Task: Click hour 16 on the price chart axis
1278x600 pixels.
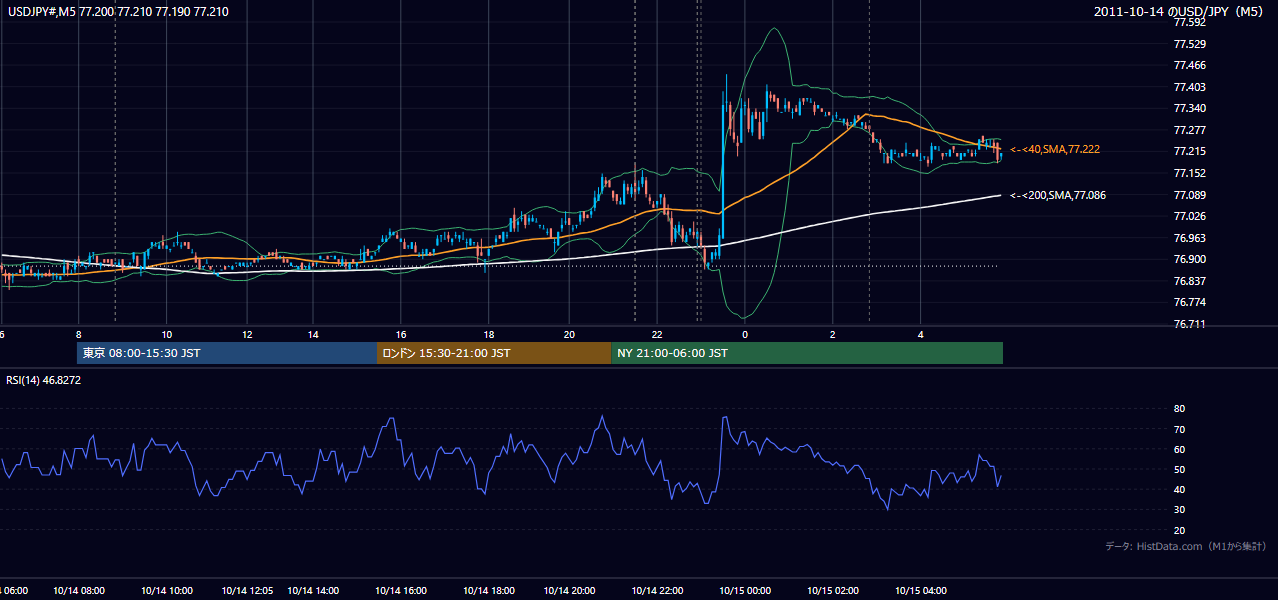Action: pos(400,334)
